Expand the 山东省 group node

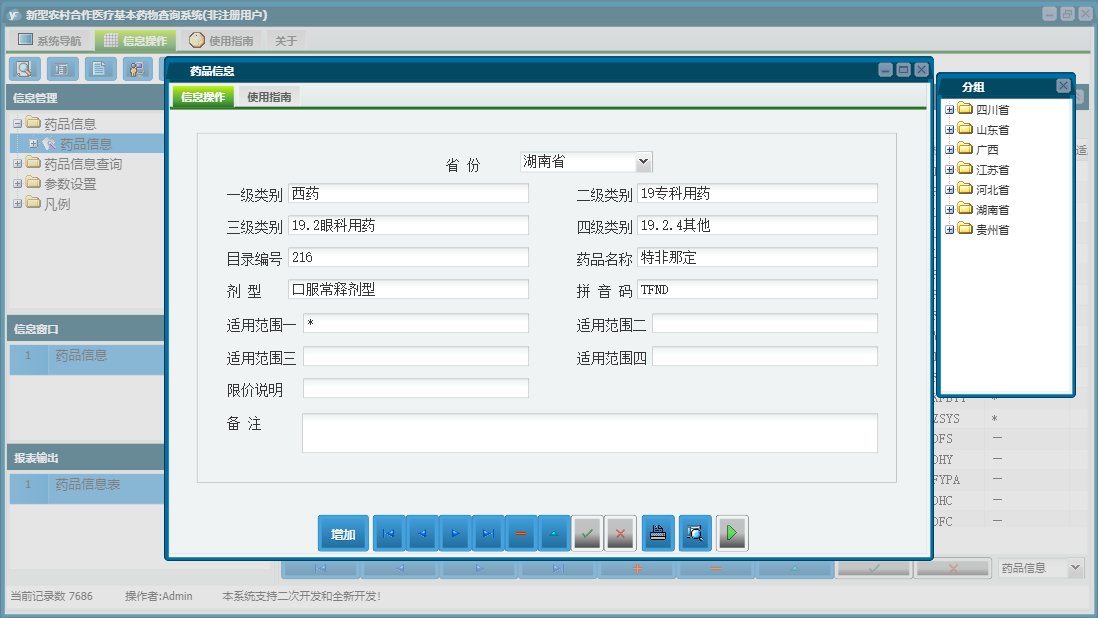tap(950, 129)
